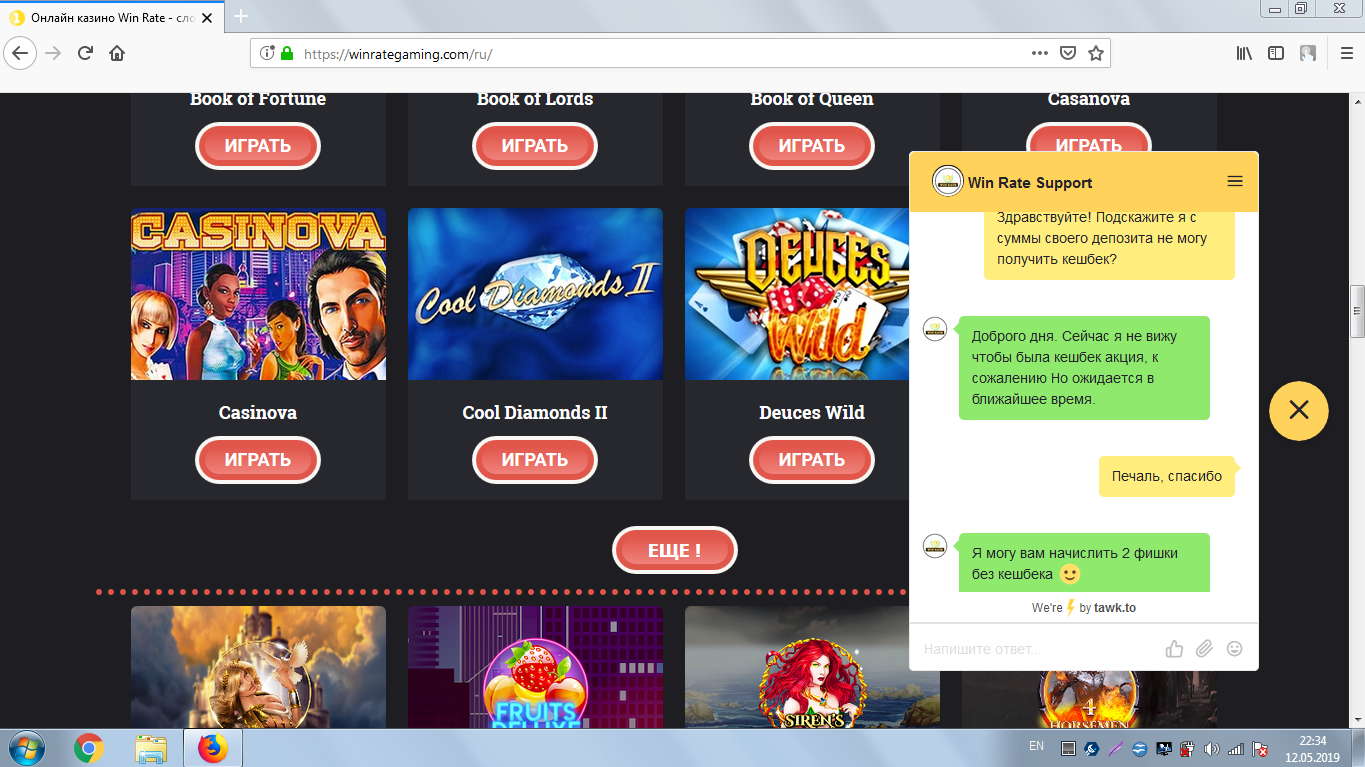Viewport: 1365px width, 767px height.
Task: Close the chat widget with yellow X
Action: pyautogui.click(x=1299, y=410)
